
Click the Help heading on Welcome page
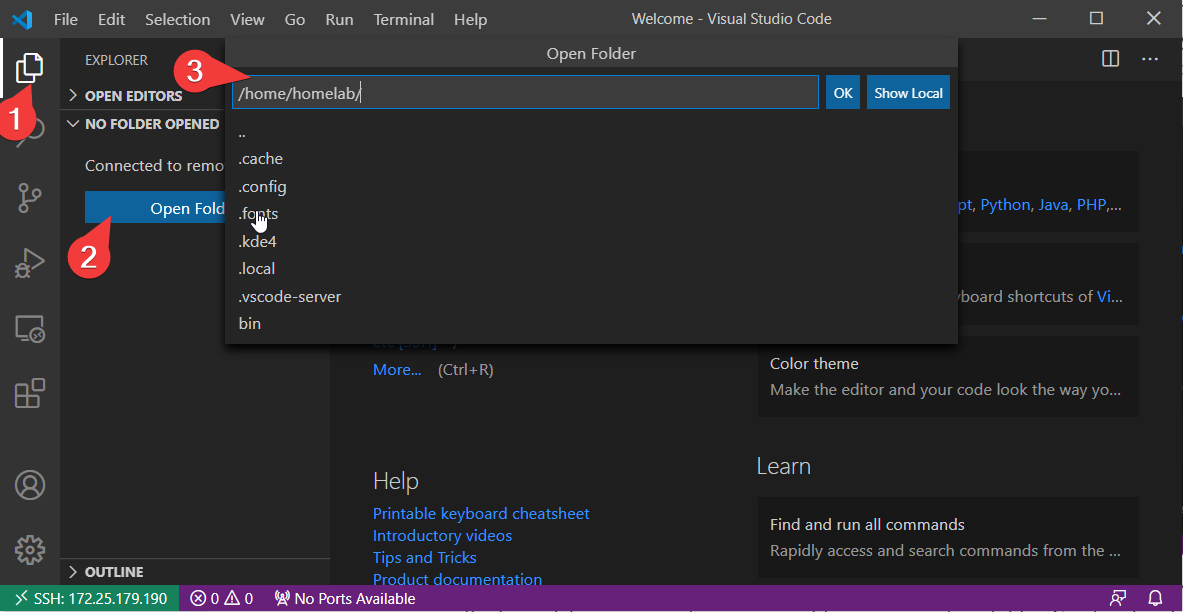tap(396, 481)
